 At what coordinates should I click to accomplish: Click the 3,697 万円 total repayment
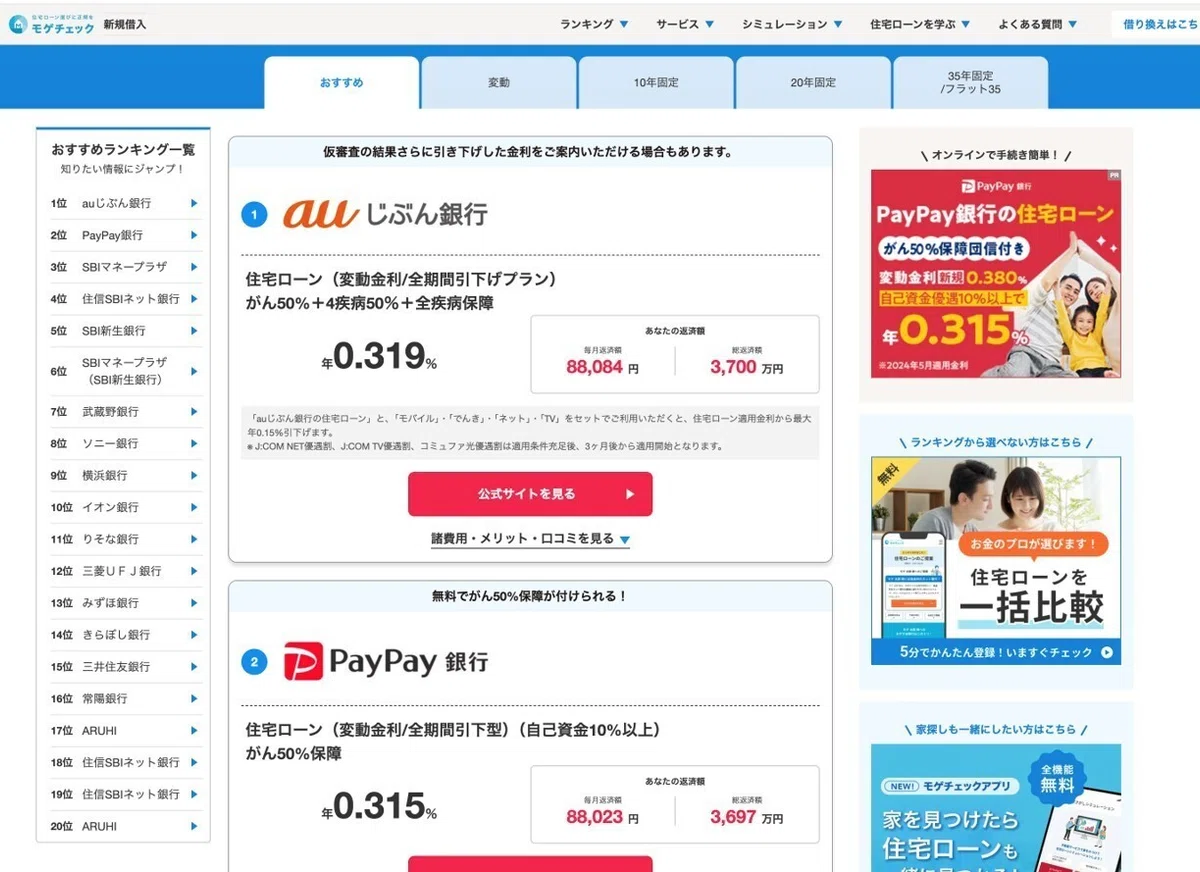747,817
